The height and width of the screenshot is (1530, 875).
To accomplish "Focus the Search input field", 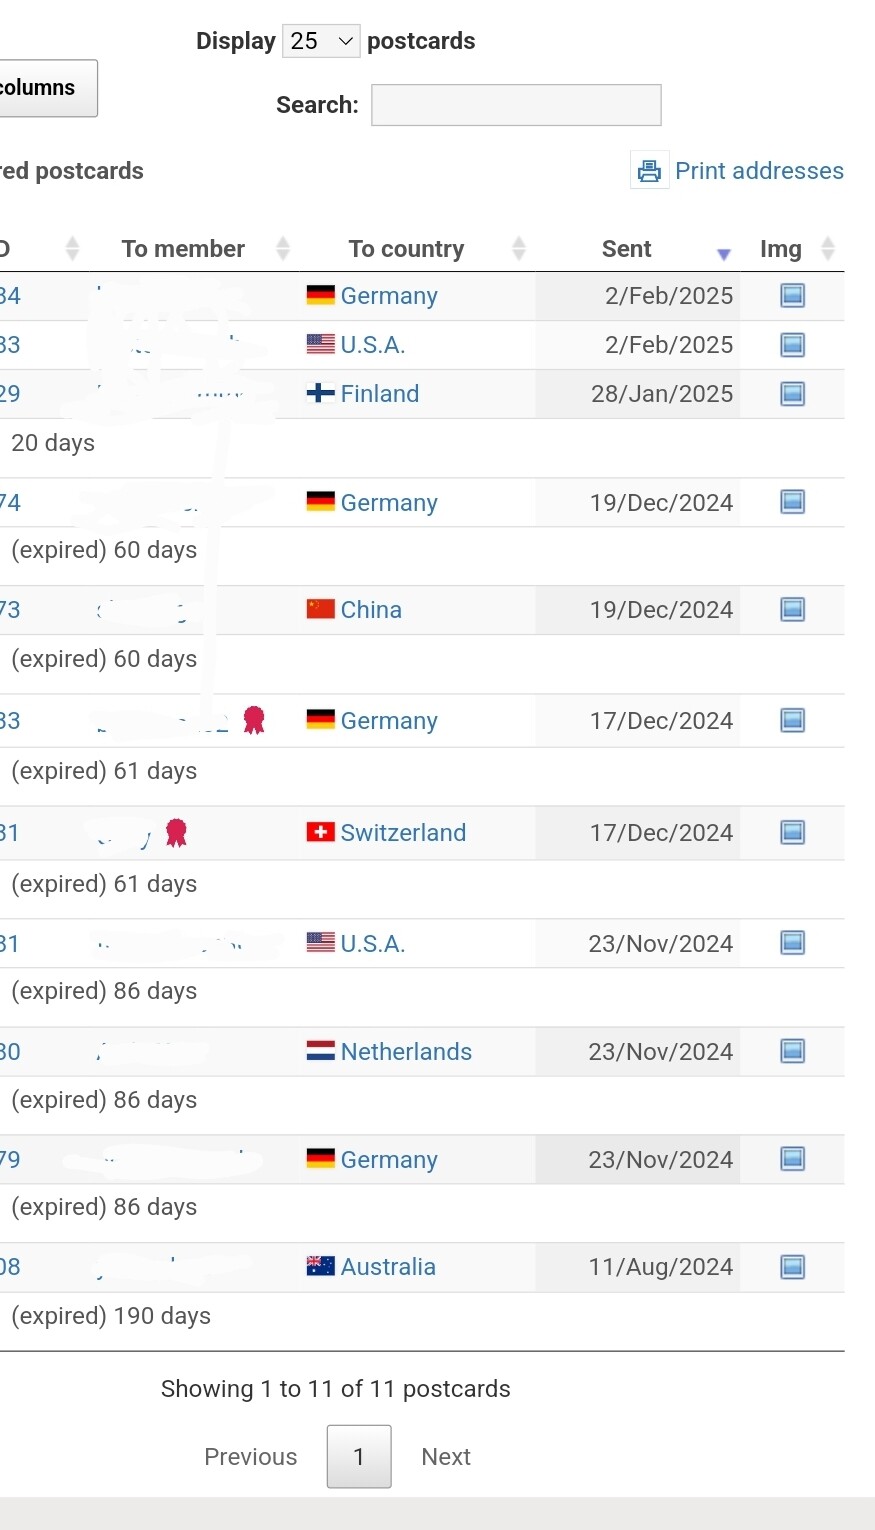I will pos(516,105).
